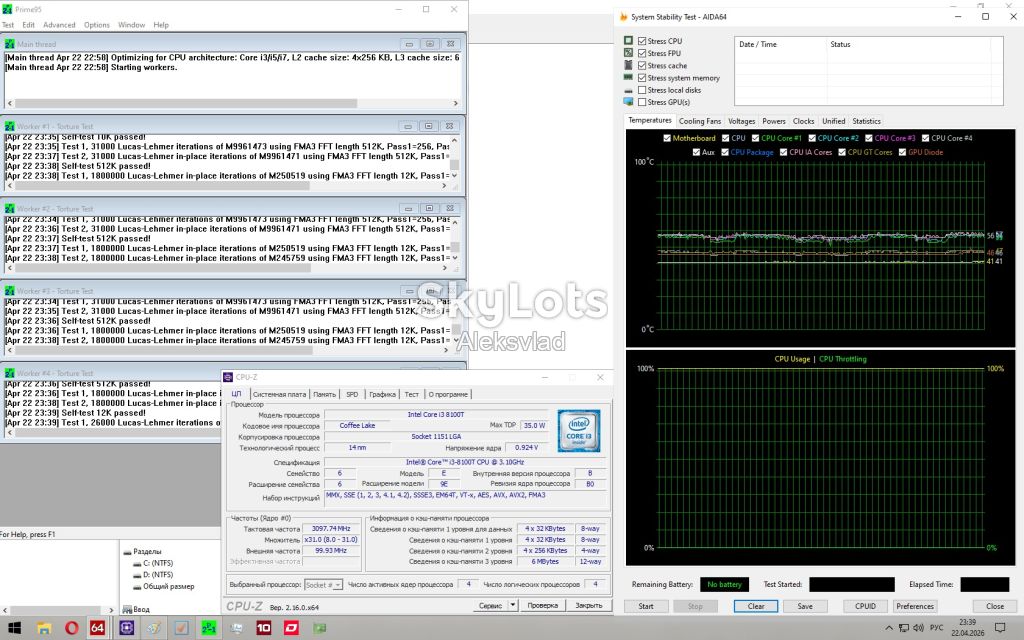Toggle Stress system memory checkbox
The image size is (1024, 640).
(642, 78)
